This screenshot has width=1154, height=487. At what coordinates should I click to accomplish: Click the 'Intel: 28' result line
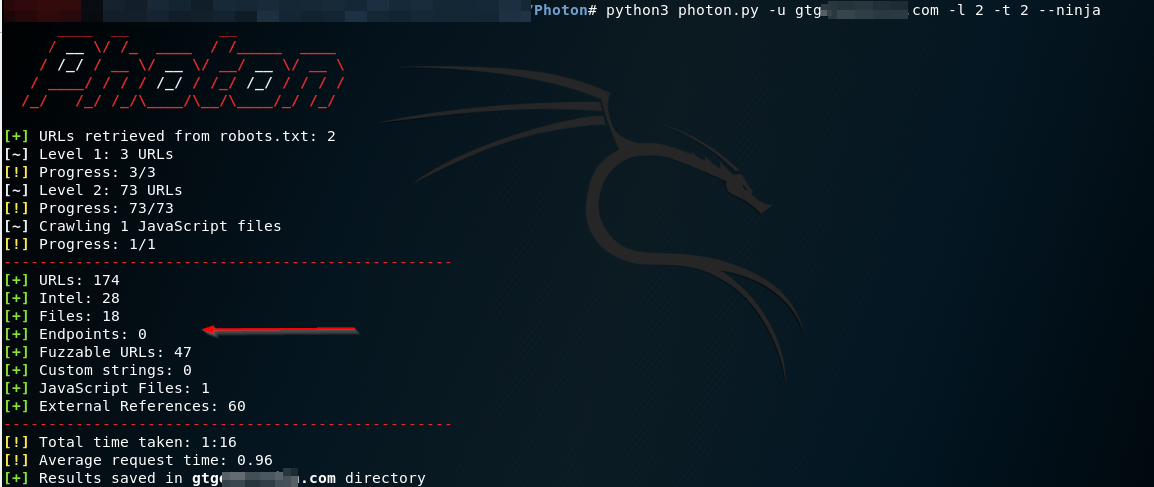pyautogui.click(x=79, y=298)
